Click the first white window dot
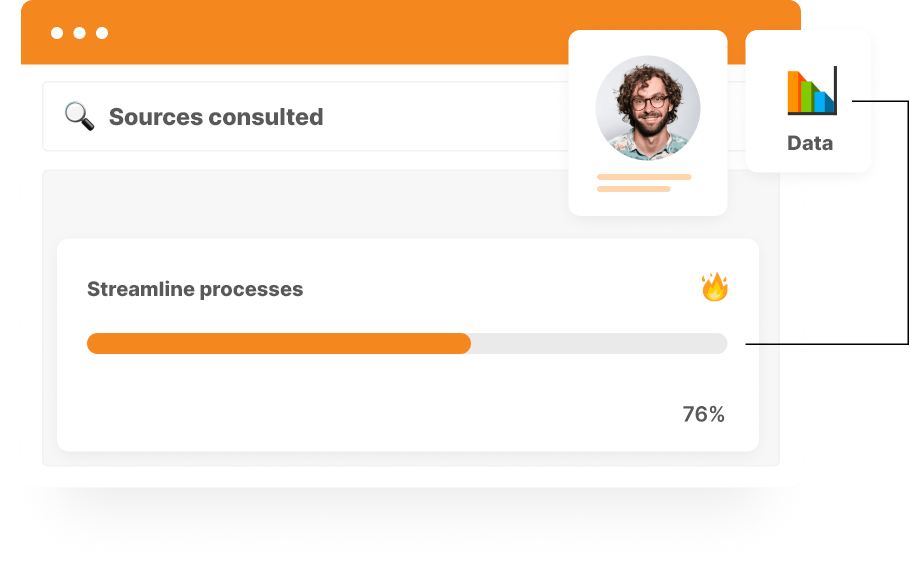 (57, 33)
